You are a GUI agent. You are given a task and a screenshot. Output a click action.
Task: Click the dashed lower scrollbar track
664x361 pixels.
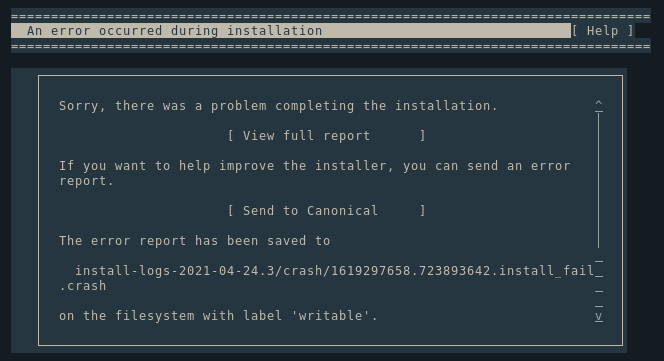(x=598, y=284)
